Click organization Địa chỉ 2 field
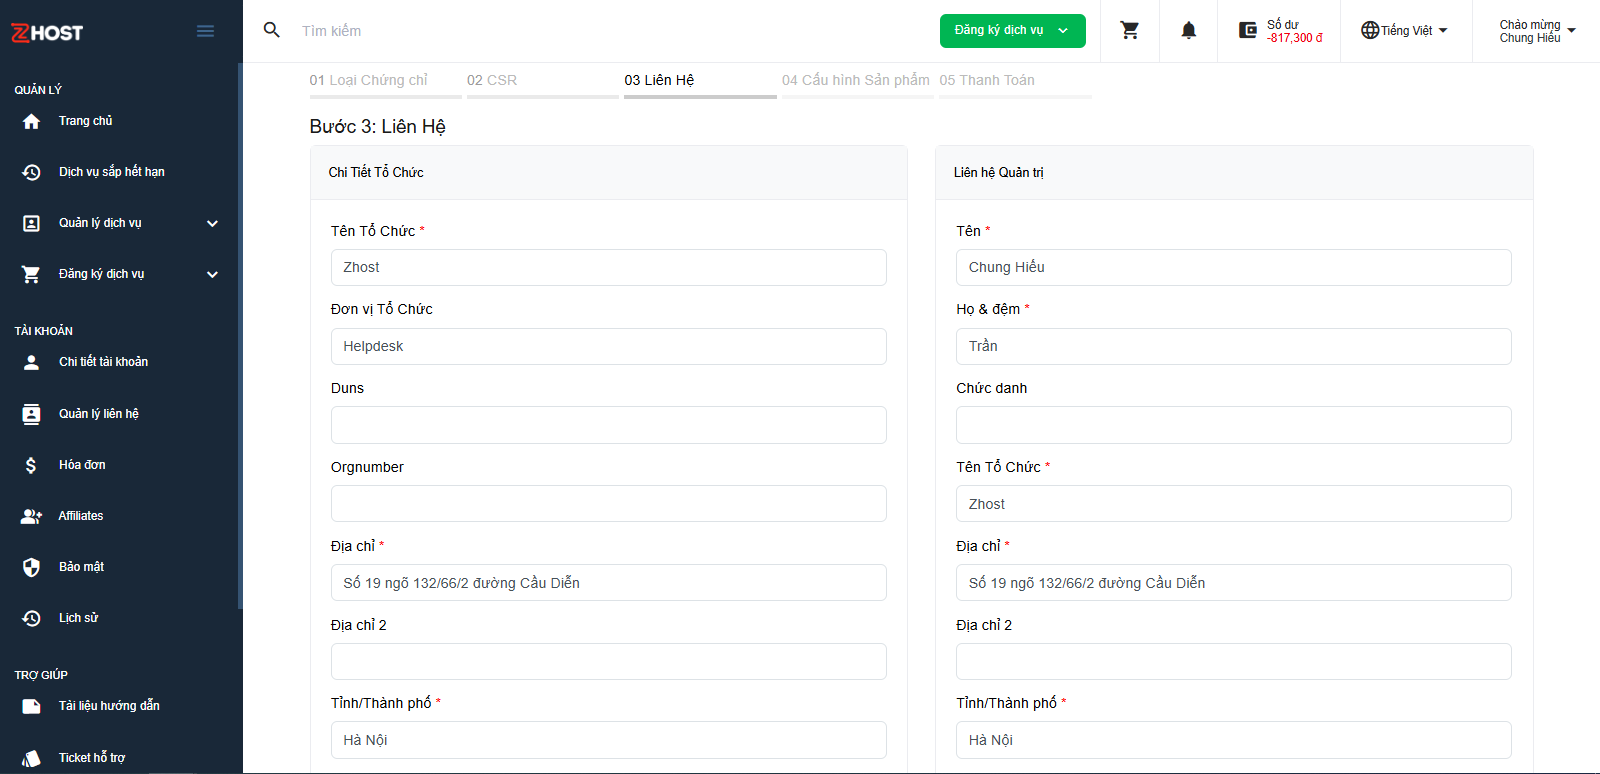This screenshot has width=1600, height=774. (609, 662)
